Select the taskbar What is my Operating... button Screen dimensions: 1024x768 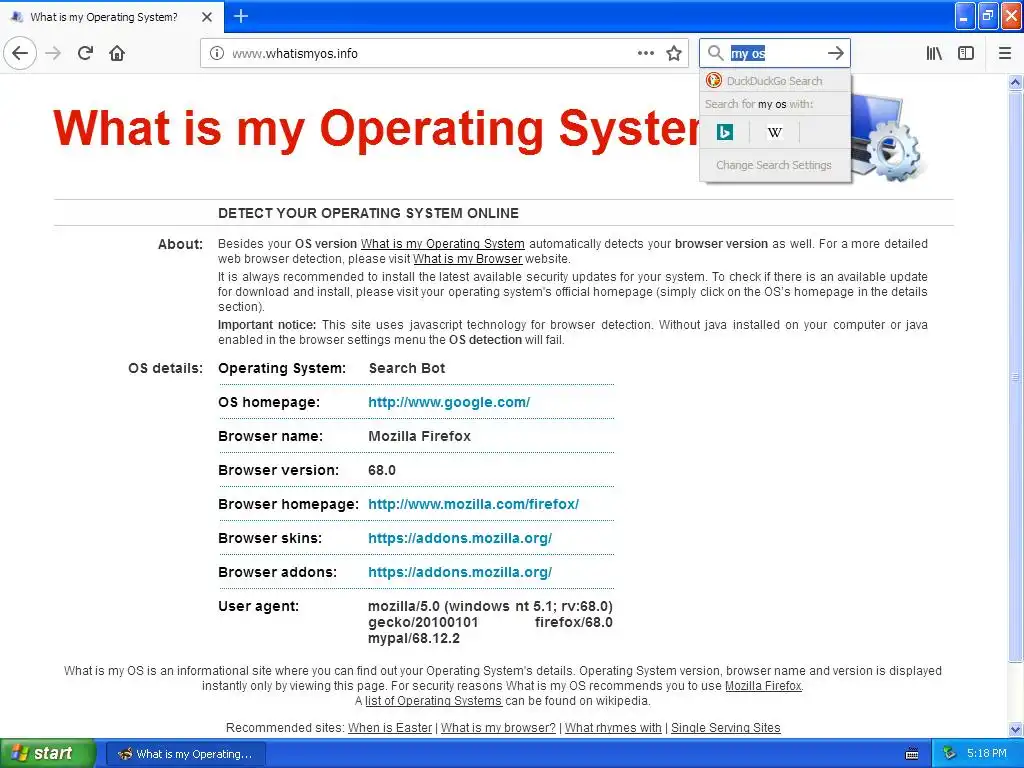point(185,754)
